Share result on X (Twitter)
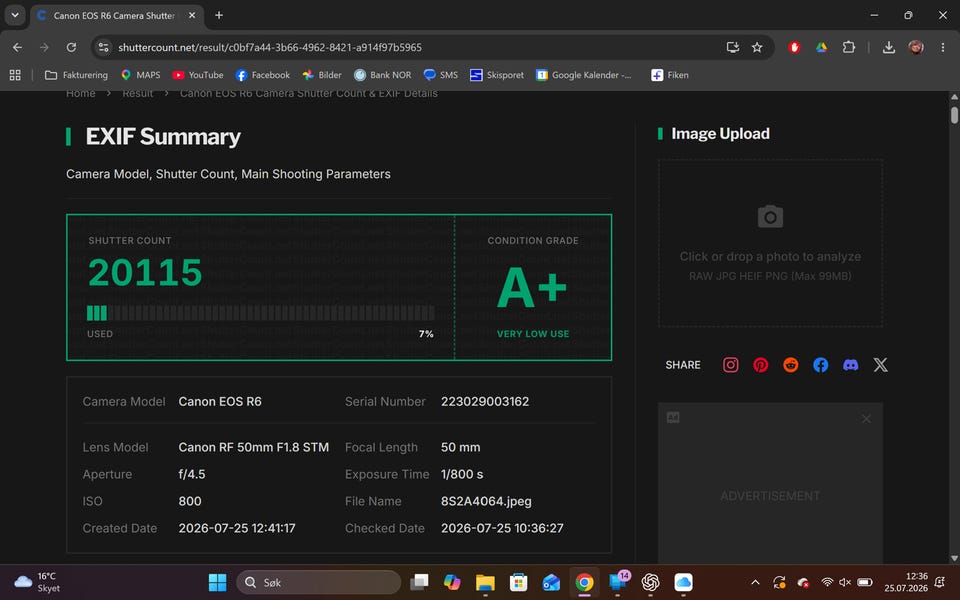This screenshot has width=960, height=600. click(880, 365)
